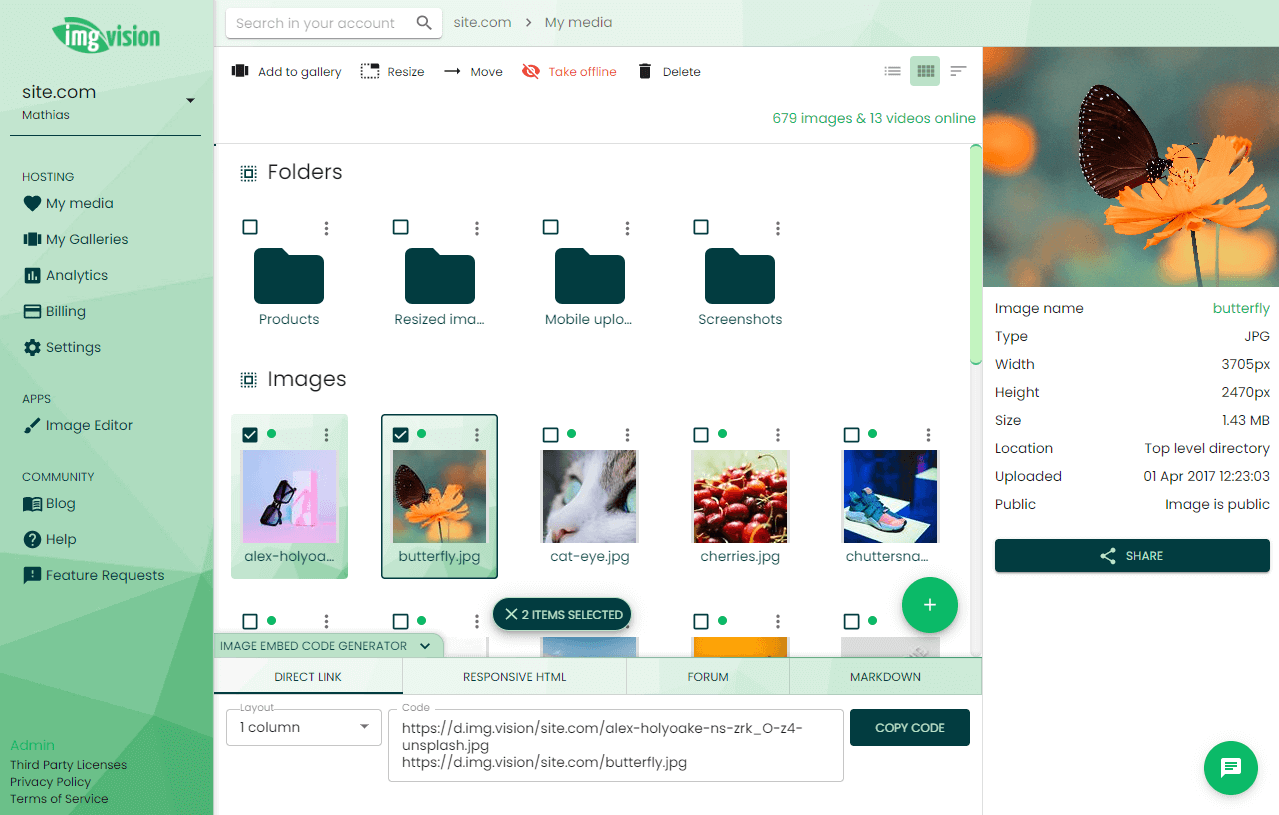Viewport: 1279px width, 815px height.
Task: Open the sort options icon
Action: click(x=957, y=71)
